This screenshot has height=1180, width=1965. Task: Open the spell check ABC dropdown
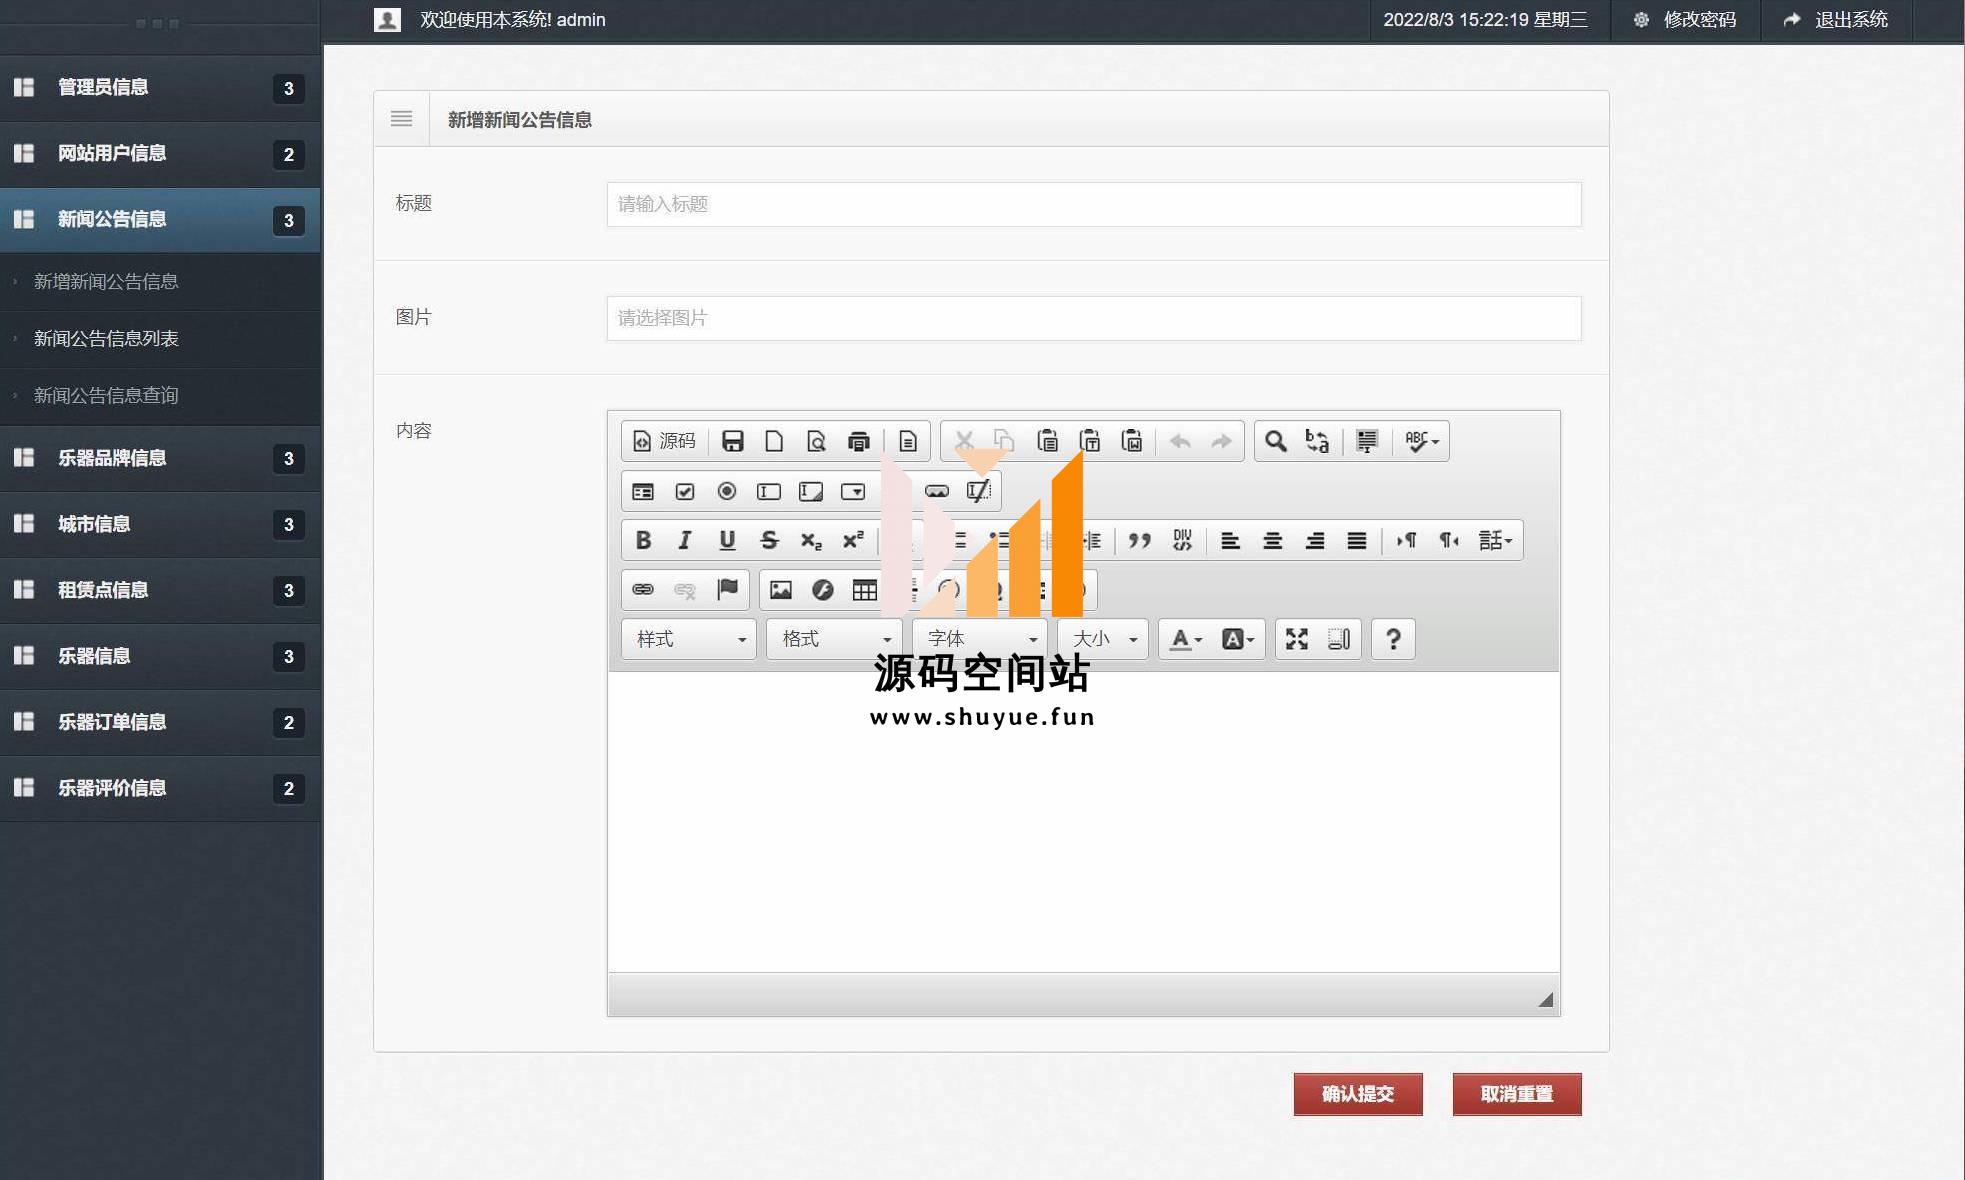click(1421, 441)
